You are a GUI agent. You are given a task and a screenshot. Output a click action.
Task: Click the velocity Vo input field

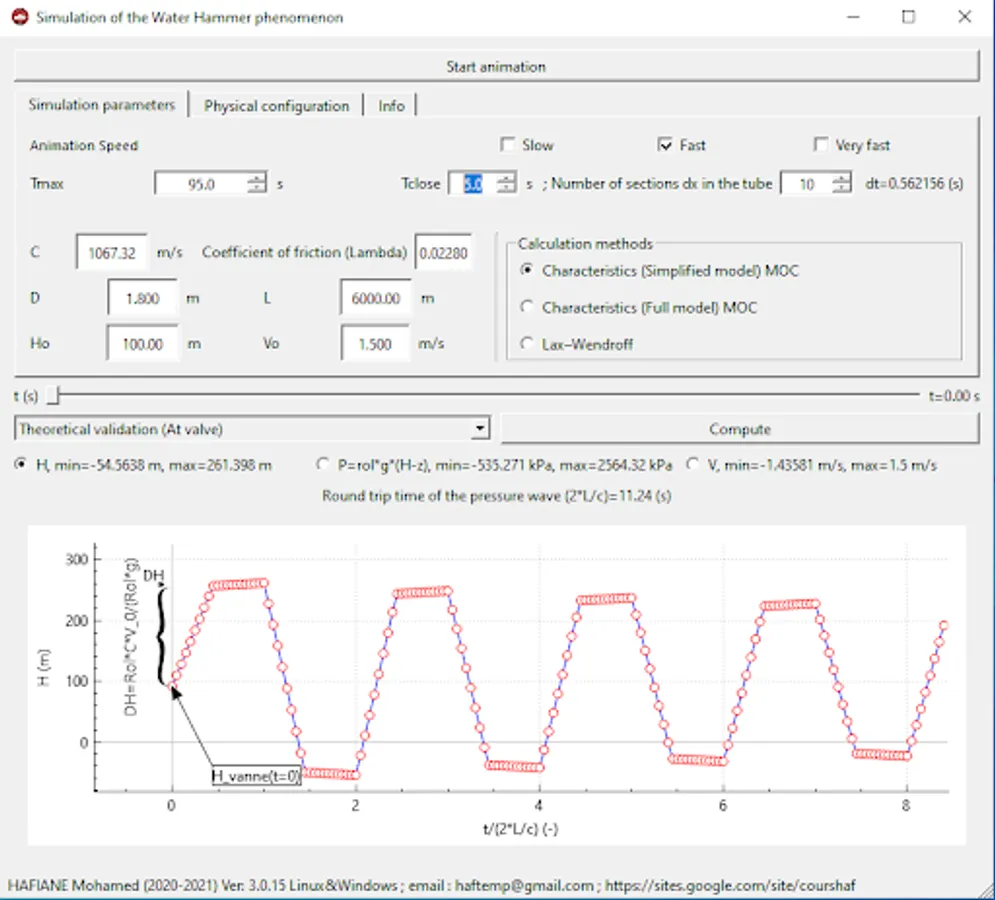(376, 343)
